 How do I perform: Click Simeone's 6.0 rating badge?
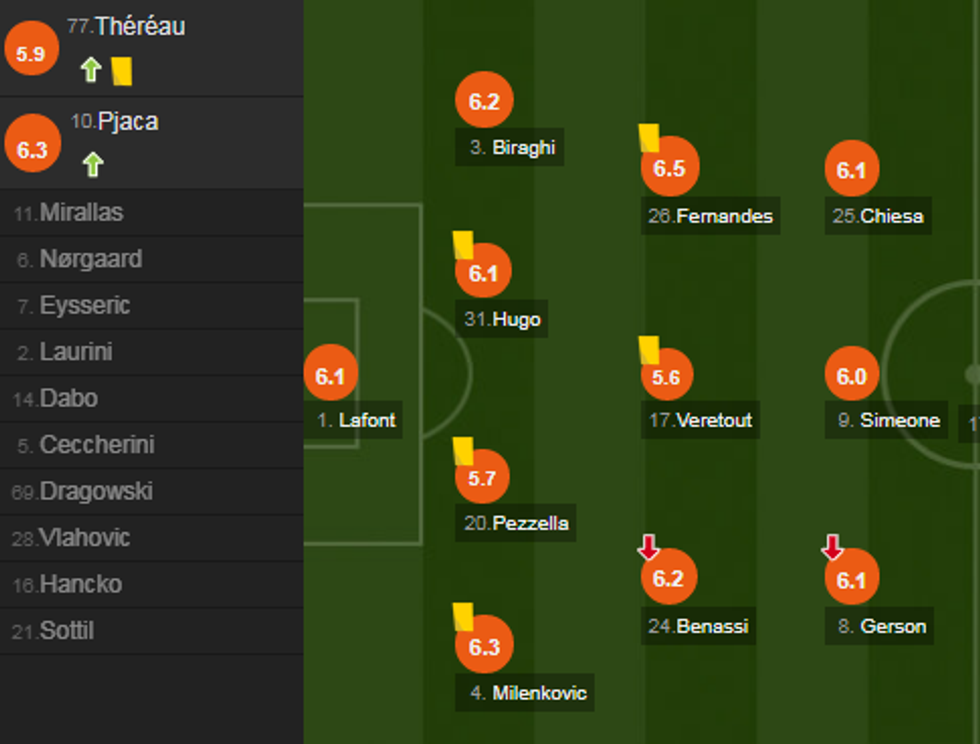(x=851, y=376)
